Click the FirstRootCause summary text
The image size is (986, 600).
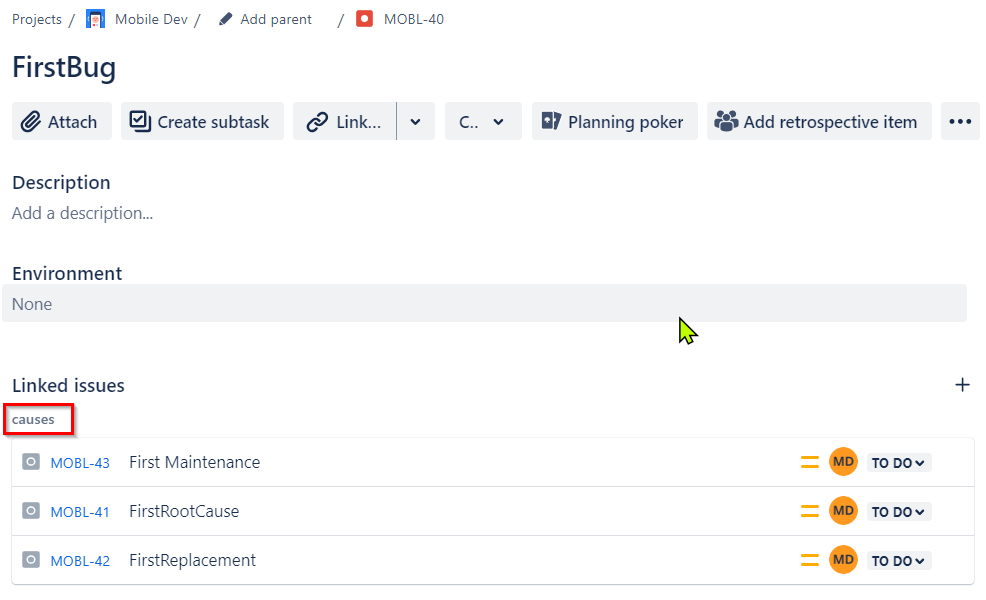[184, 511]
